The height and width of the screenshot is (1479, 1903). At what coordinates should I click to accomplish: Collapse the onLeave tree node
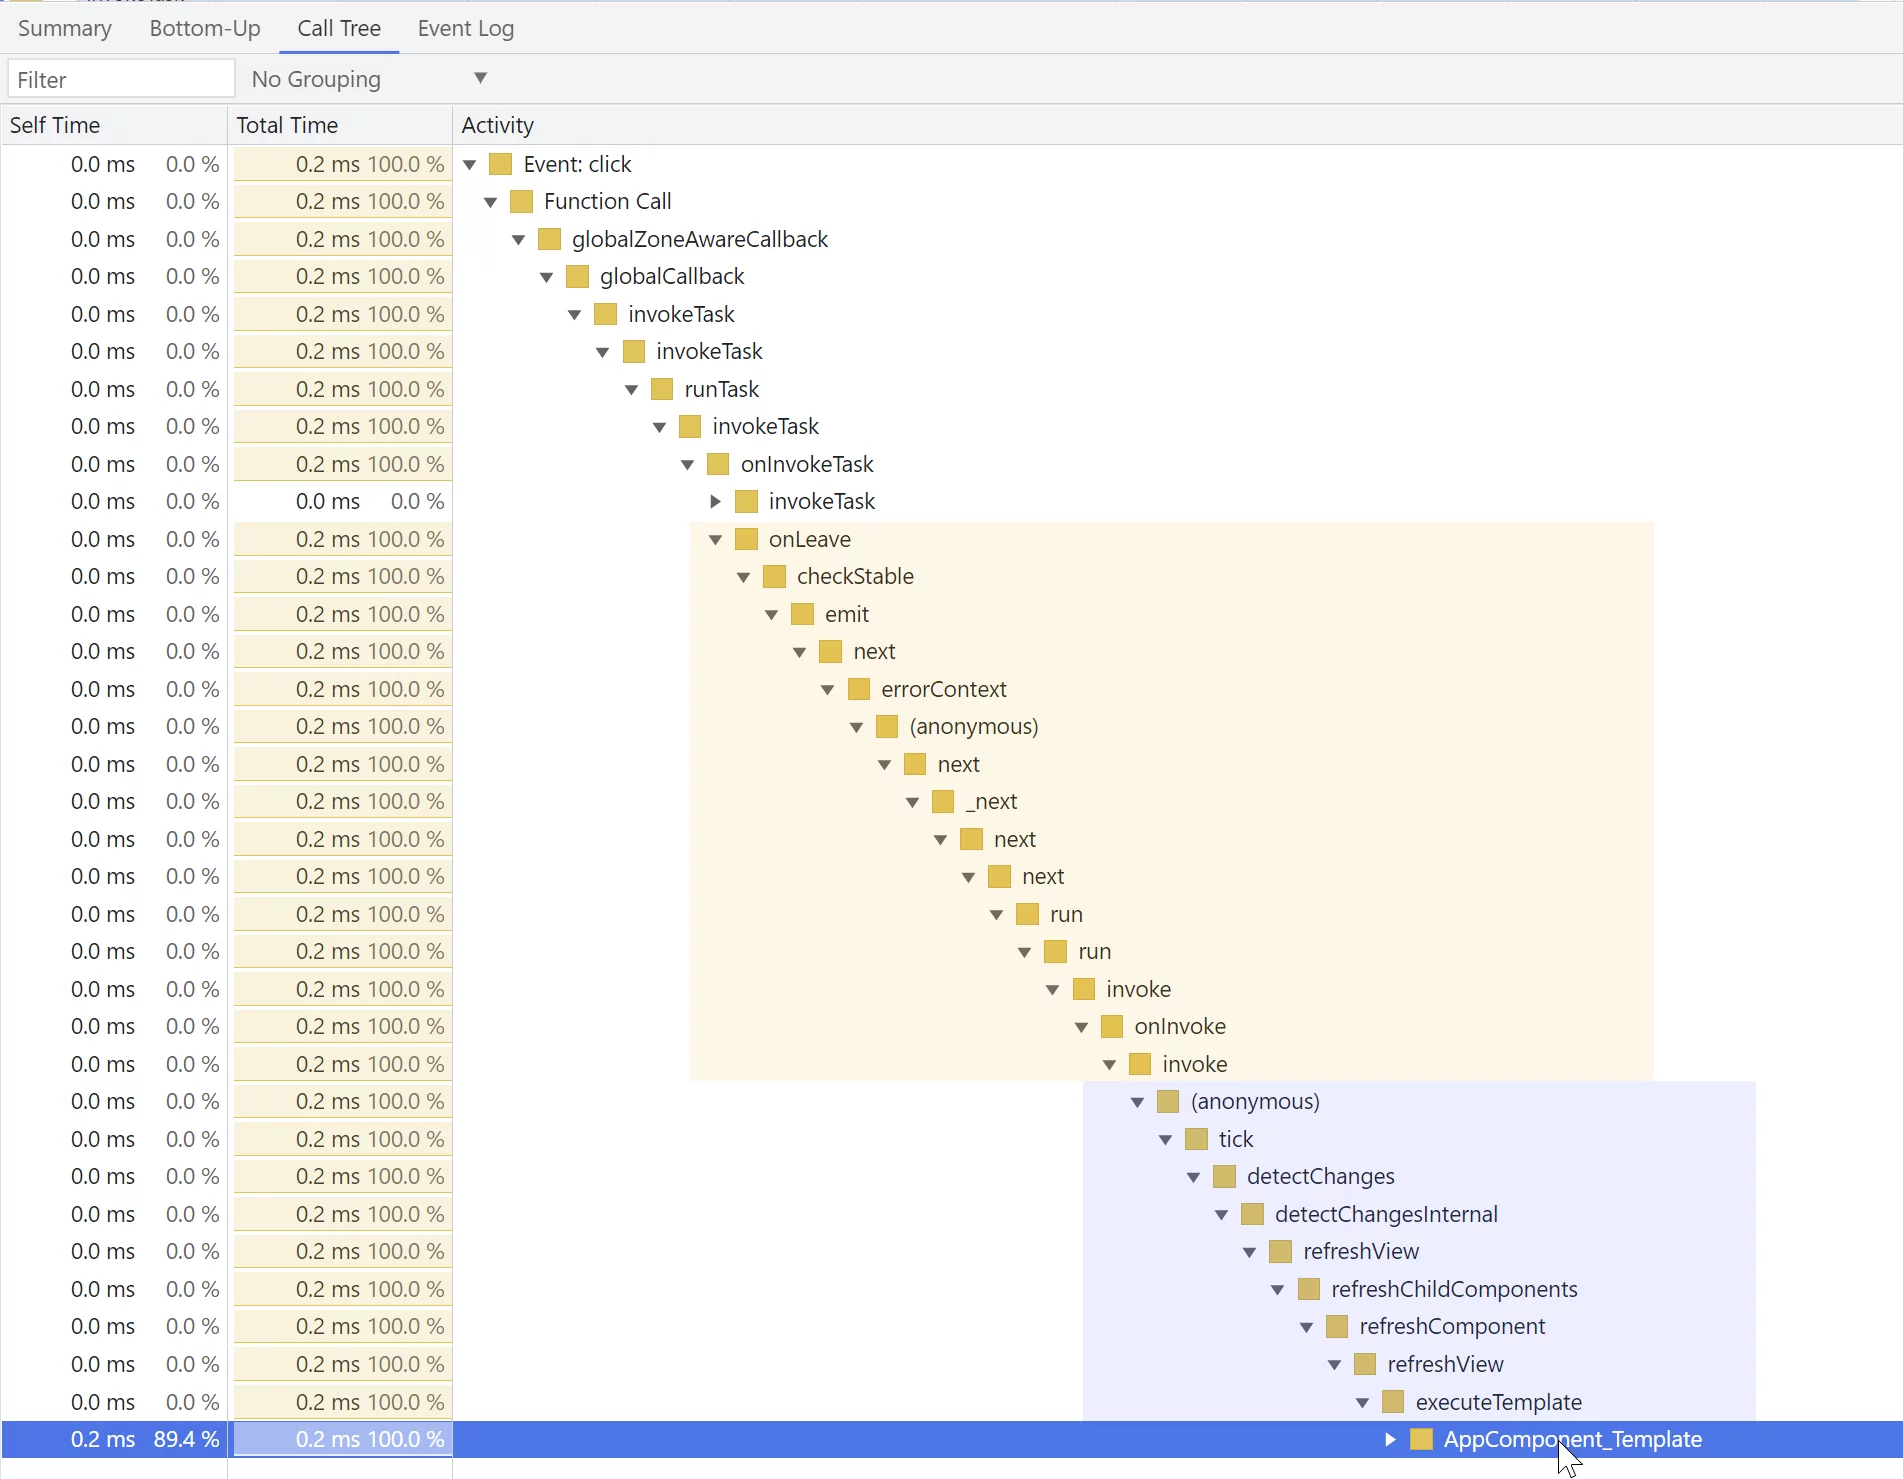click(x=715, y=539)
